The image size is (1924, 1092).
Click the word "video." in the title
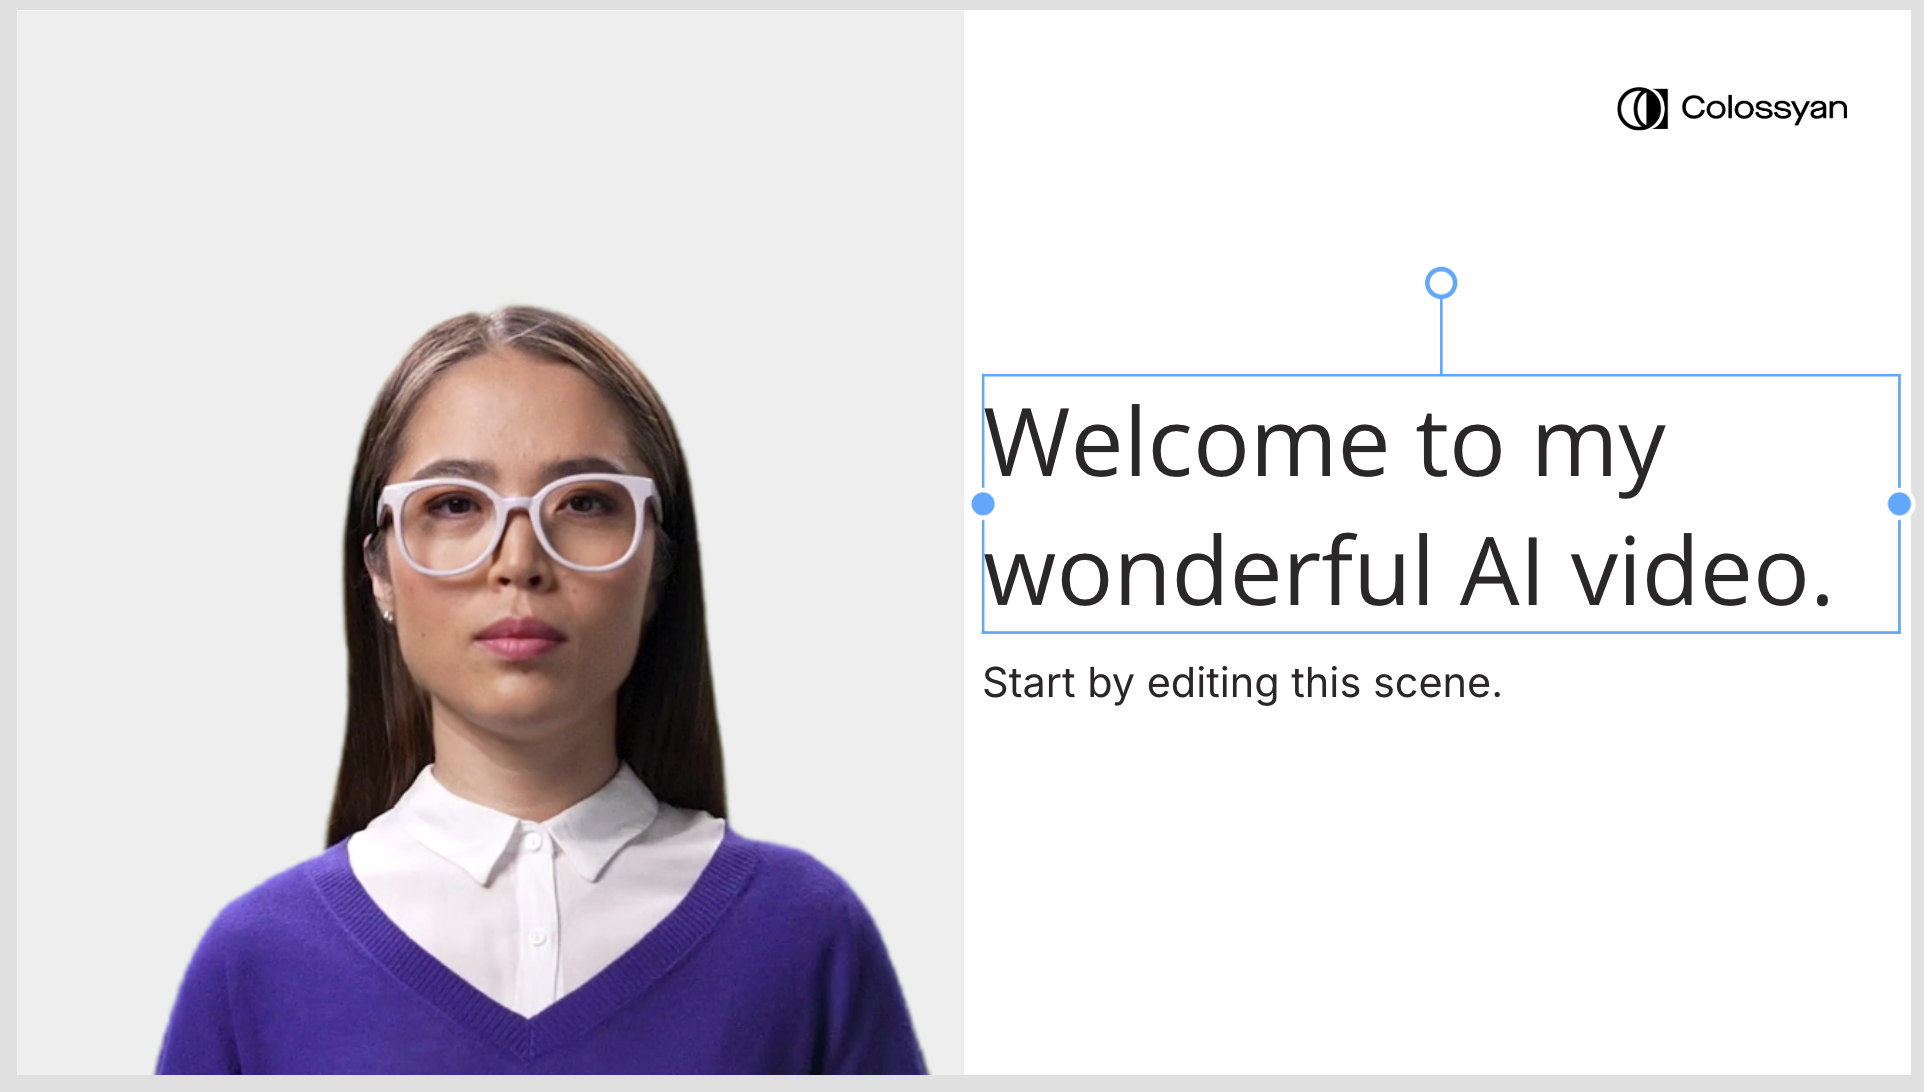[x=1702, y=572]
